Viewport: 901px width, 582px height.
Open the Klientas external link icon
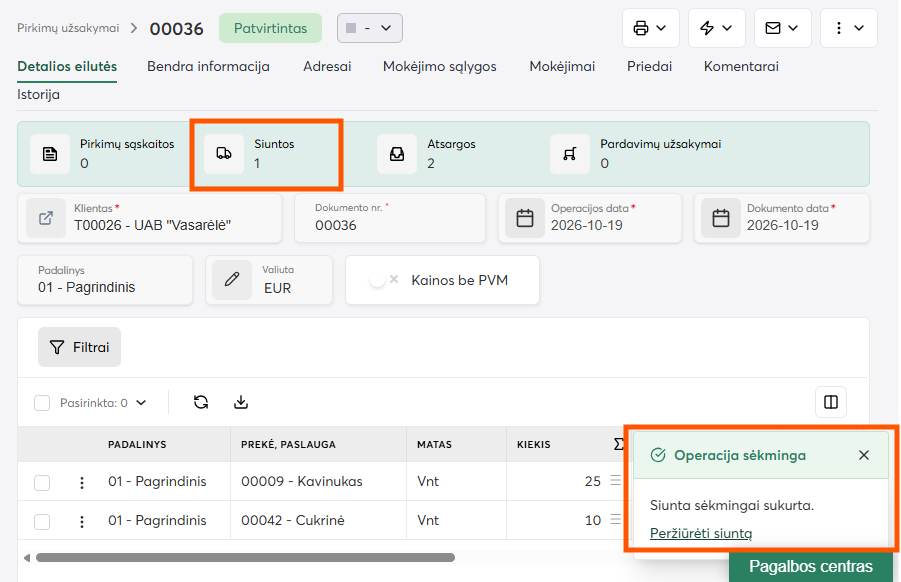(x=46, y=218)
